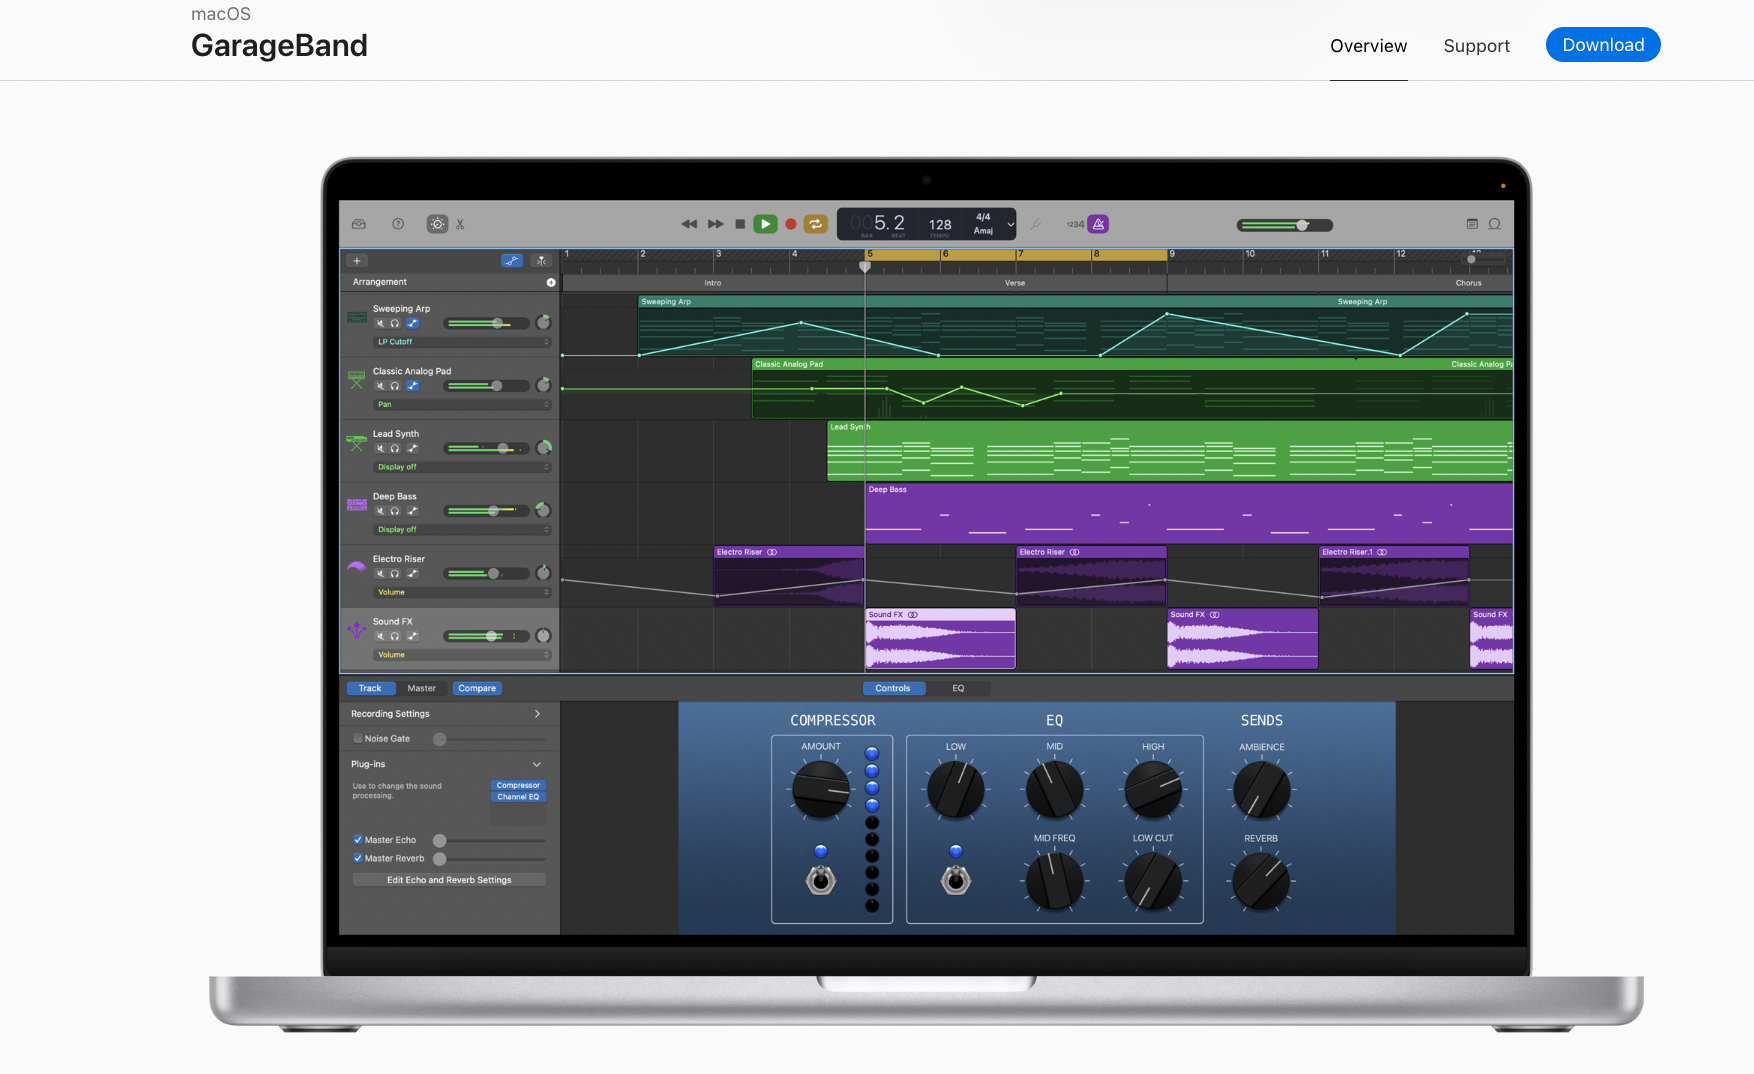1754x1074 pixels.
Task: Click the Sweeping Arp pan knob
Action: (543, 322)
